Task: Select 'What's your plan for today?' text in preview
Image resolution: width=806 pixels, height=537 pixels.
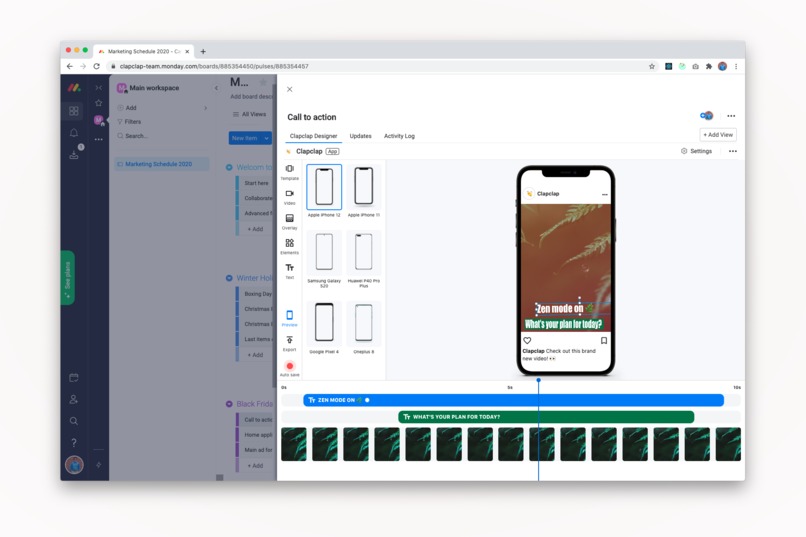Action: point(563,324)
